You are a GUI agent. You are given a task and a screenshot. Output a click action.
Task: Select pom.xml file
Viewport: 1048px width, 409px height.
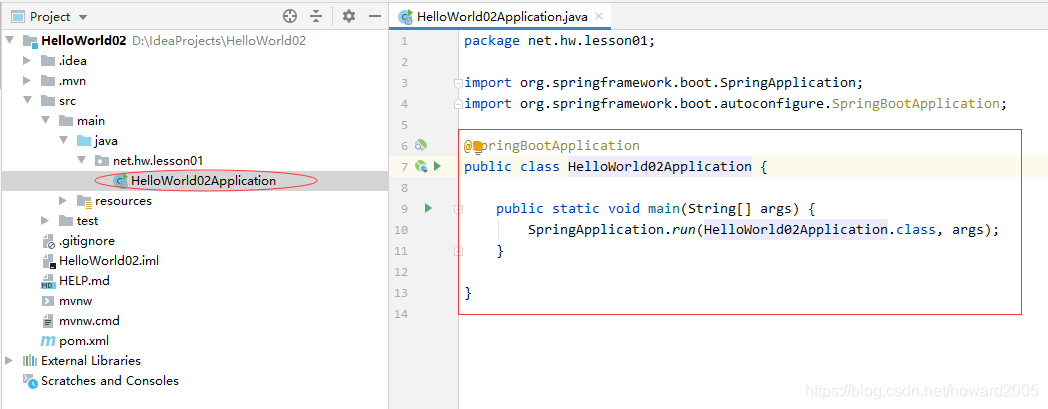pos(84,341)
